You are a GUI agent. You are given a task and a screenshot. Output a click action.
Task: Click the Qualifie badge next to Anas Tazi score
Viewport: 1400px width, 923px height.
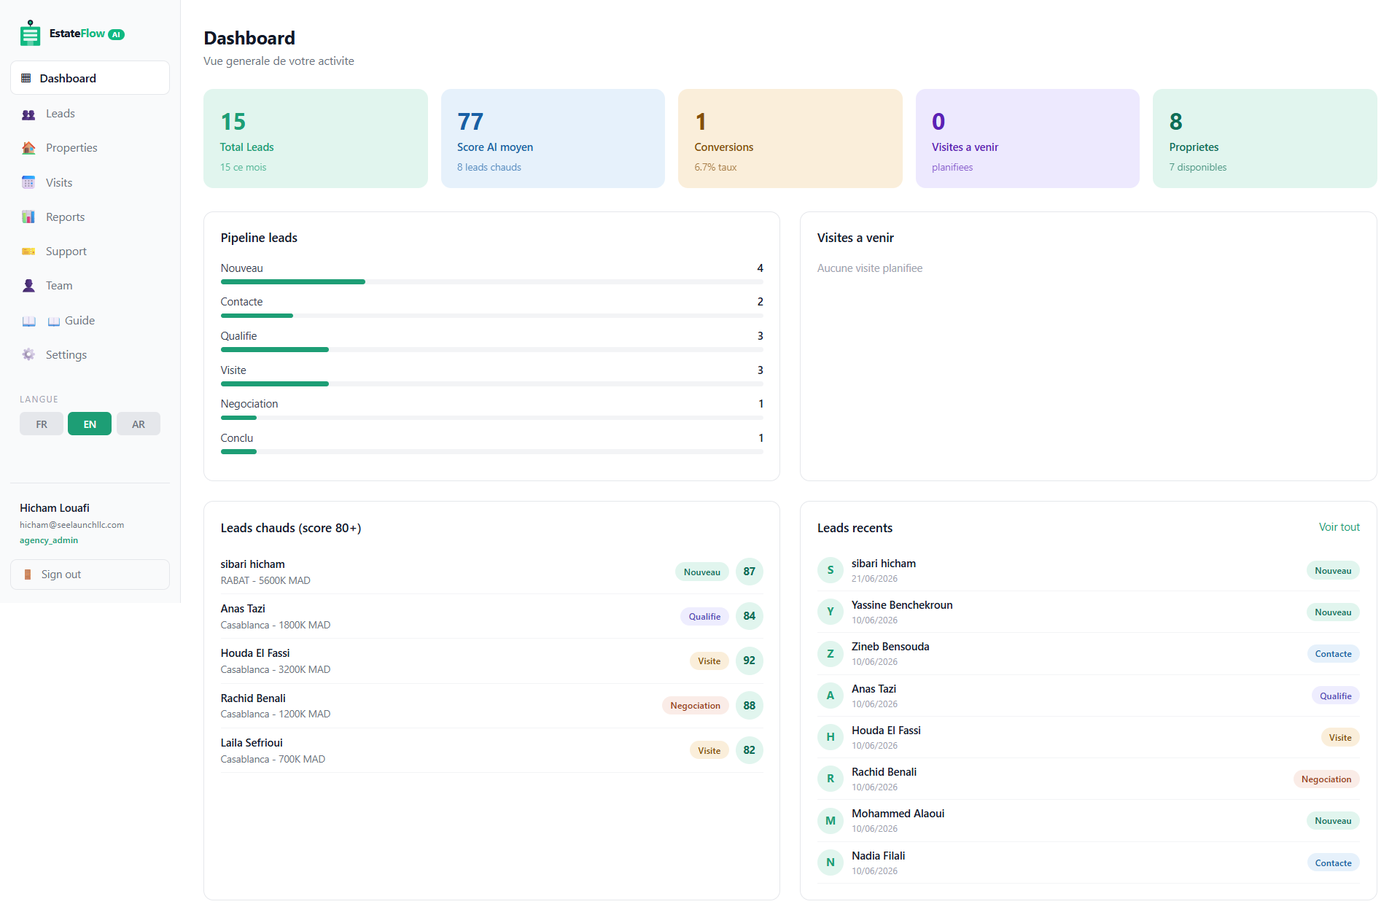(x=704, y=617)
